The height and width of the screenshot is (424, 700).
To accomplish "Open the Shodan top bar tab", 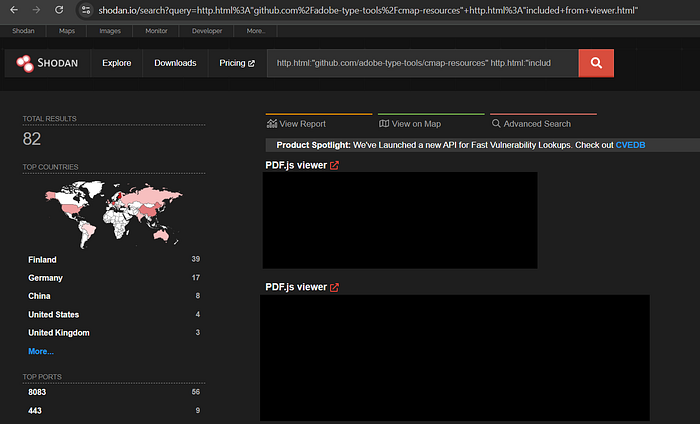I will coord(23,31).
